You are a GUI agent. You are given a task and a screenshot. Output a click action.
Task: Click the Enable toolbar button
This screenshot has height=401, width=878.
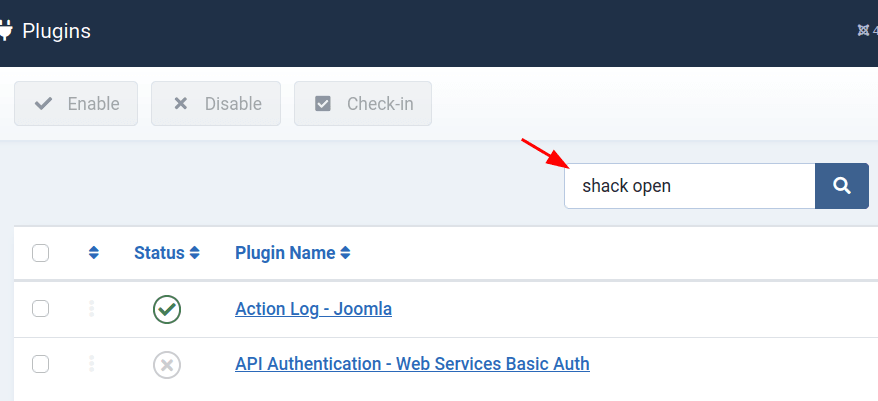click(76, 104)
